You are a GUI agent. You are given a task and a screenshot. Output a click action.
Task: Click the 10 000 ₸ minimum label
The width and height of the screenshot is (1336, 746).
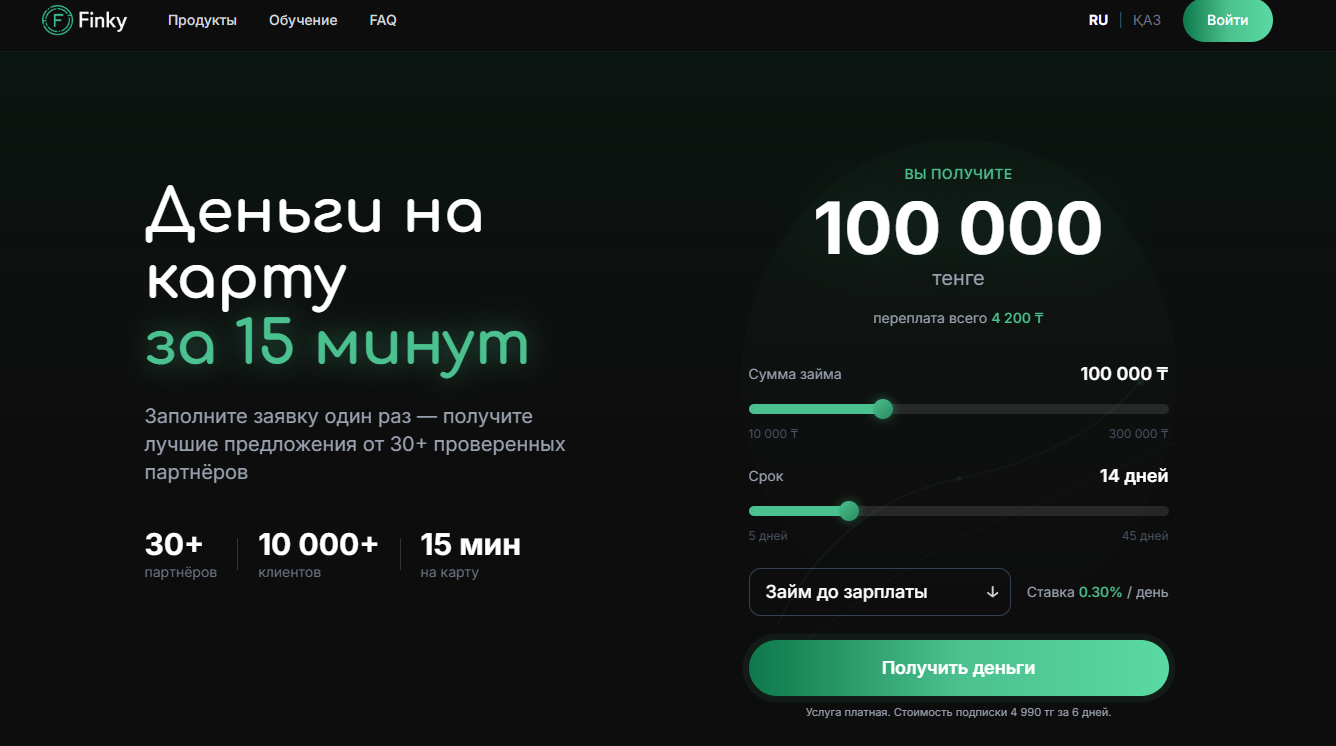coord(773,434)
